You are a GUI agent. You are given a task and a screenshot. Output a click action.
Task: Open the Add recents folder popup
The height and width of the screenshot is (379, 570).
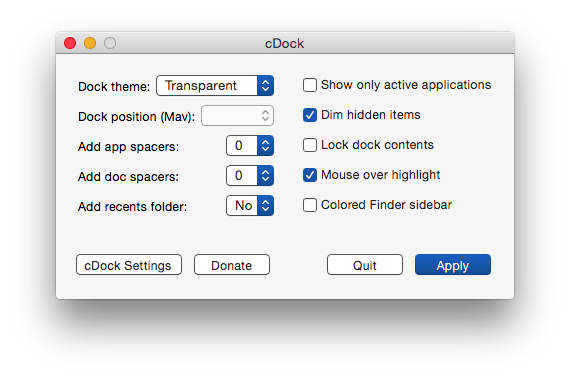[250, 206]
